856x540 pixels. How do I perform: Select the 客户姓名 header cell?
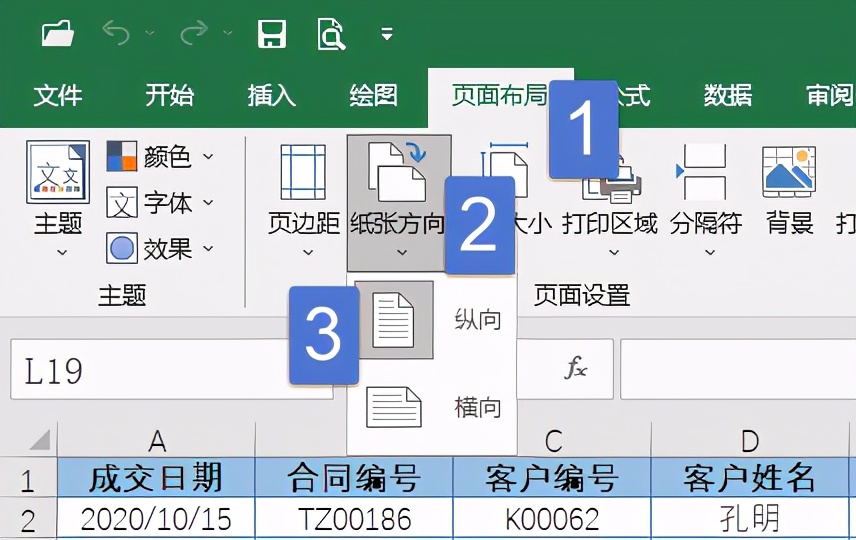click(750, 478)
